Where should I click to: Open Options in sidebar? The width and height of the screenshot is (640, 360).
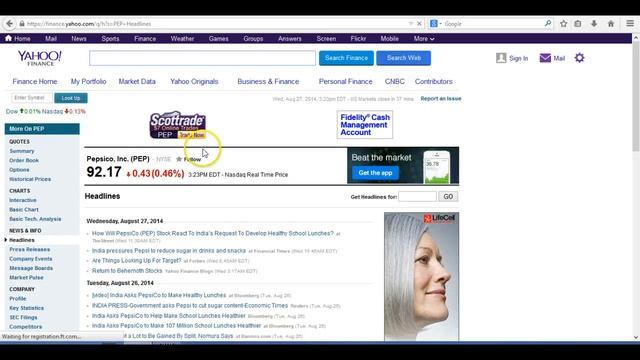click(x=19, y=170)
